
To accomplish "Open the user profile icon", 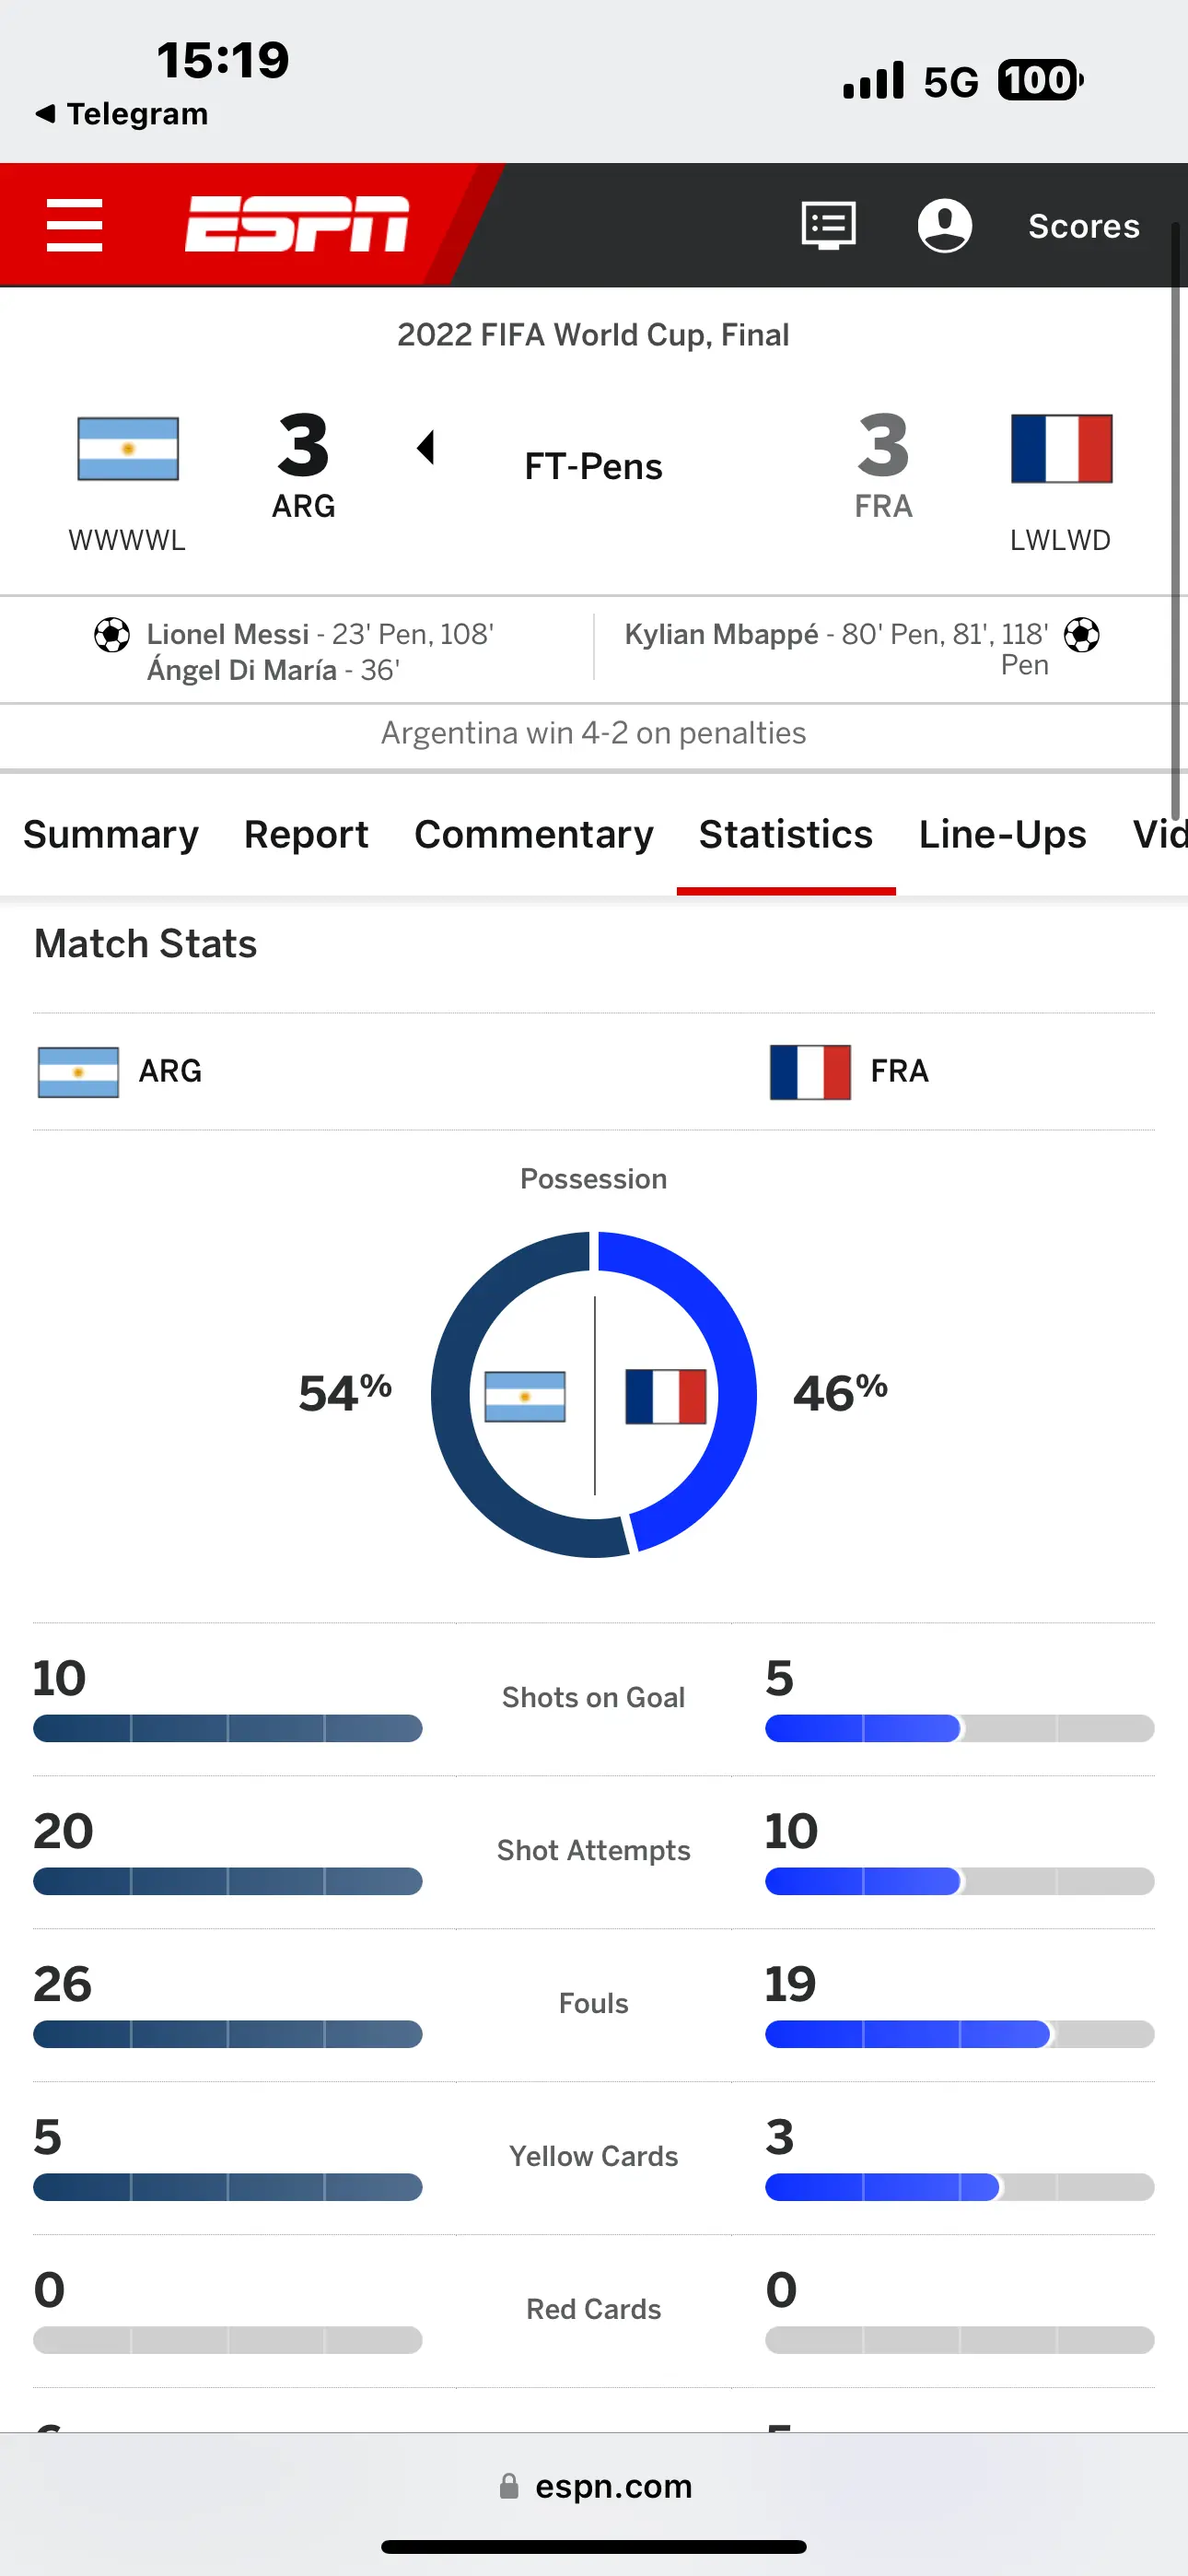I will click(x=944, y=225).
